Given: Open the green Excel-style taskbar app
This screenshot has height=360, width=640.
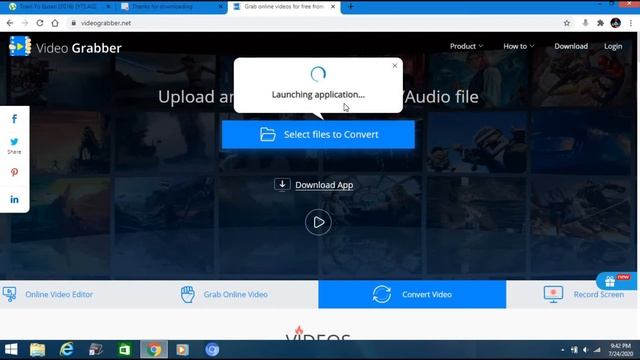Looking at the screenshot, I should pyautogui.click(x=124, y=350).
